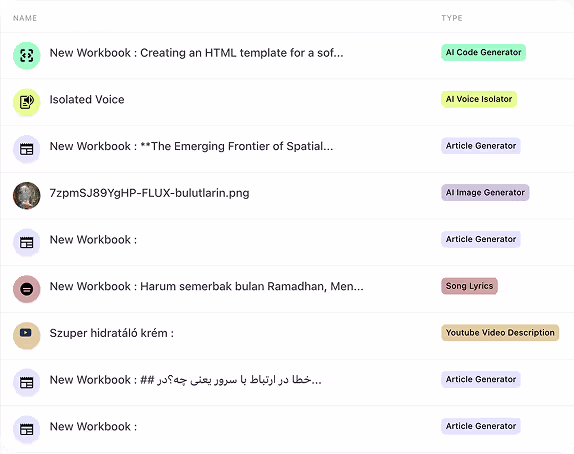The width and height of the screenshot is (574, 454).
Task: Click the red song lyrics icon on the Harum semerbak row
Action: click(27, 289)
